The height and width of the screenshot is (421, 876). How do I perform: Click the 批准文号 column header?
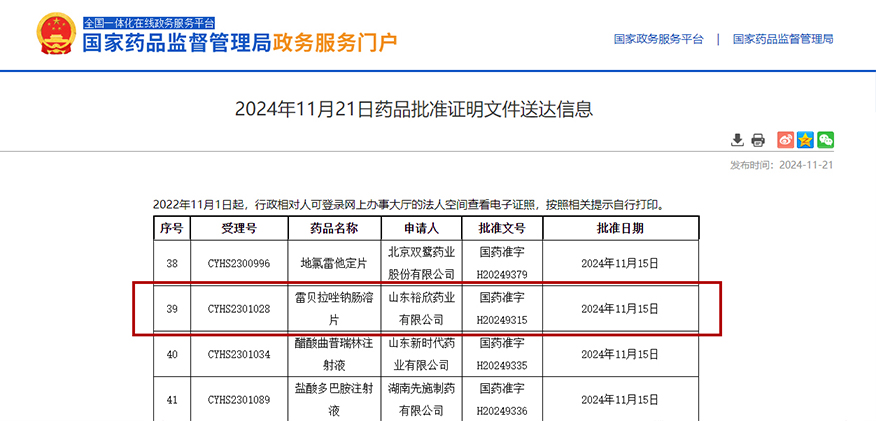[502, 228]
